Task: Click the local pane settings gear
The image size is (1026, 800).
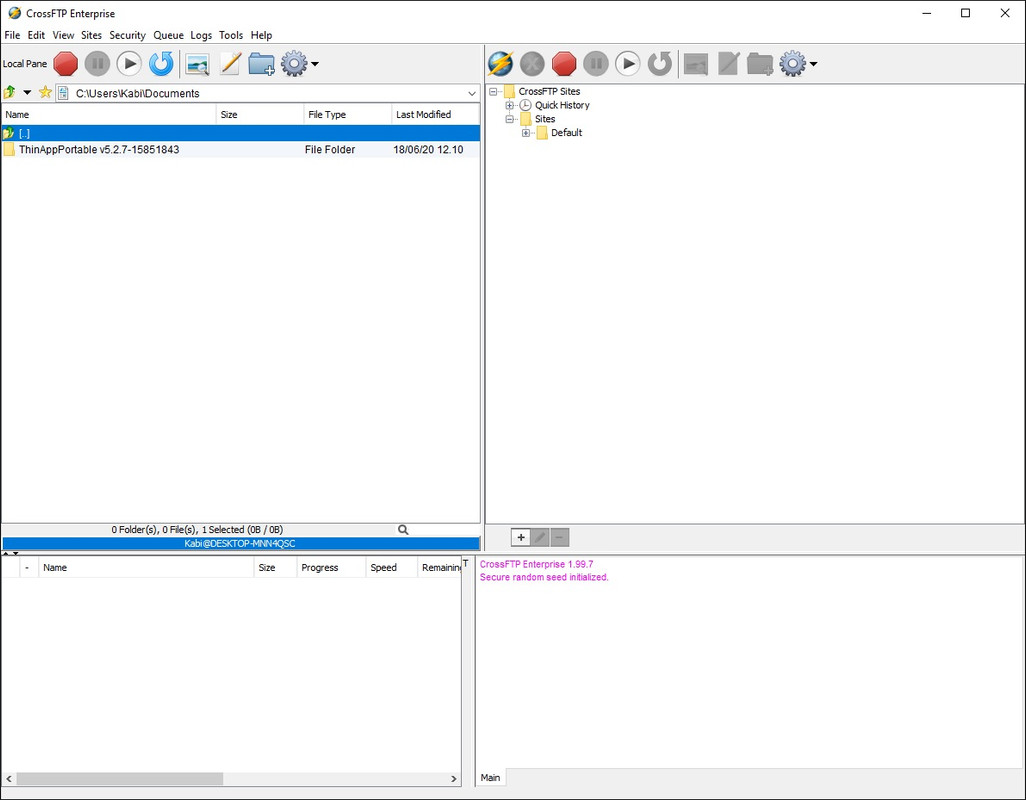Action: click(x=294, y=63)
